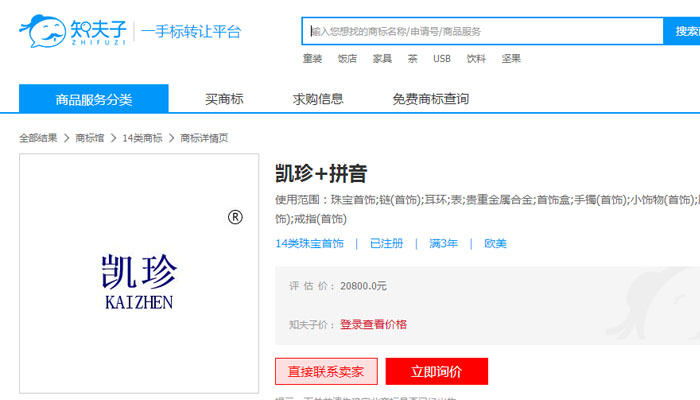Select the 坚果 hot search keyword
Image resolution: width=700 pixels, height=400 pixels.
point(511,58)
